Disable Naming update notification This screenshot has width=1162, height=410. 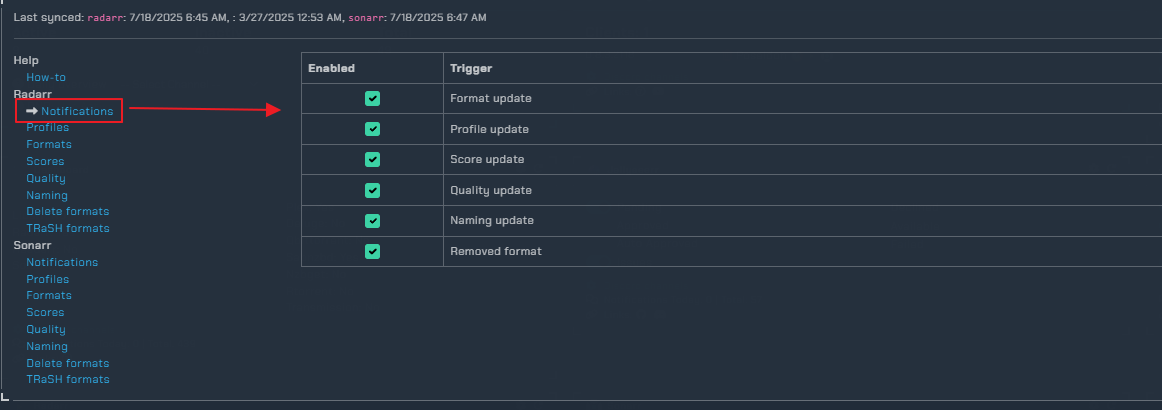pyautogui.click(x=373, y=221)
